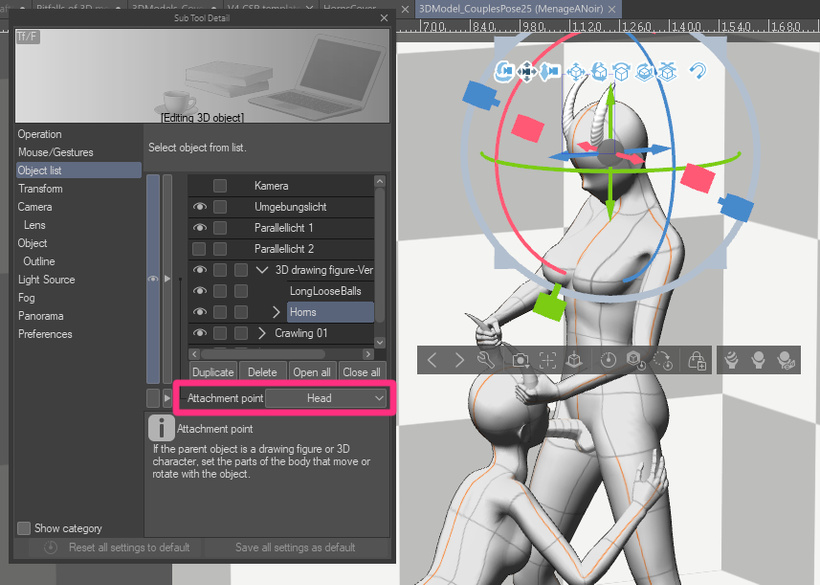Open the Attachment point dropdown showing Head
The width and height of the screenshot is (820, 585).
(322, 398)
